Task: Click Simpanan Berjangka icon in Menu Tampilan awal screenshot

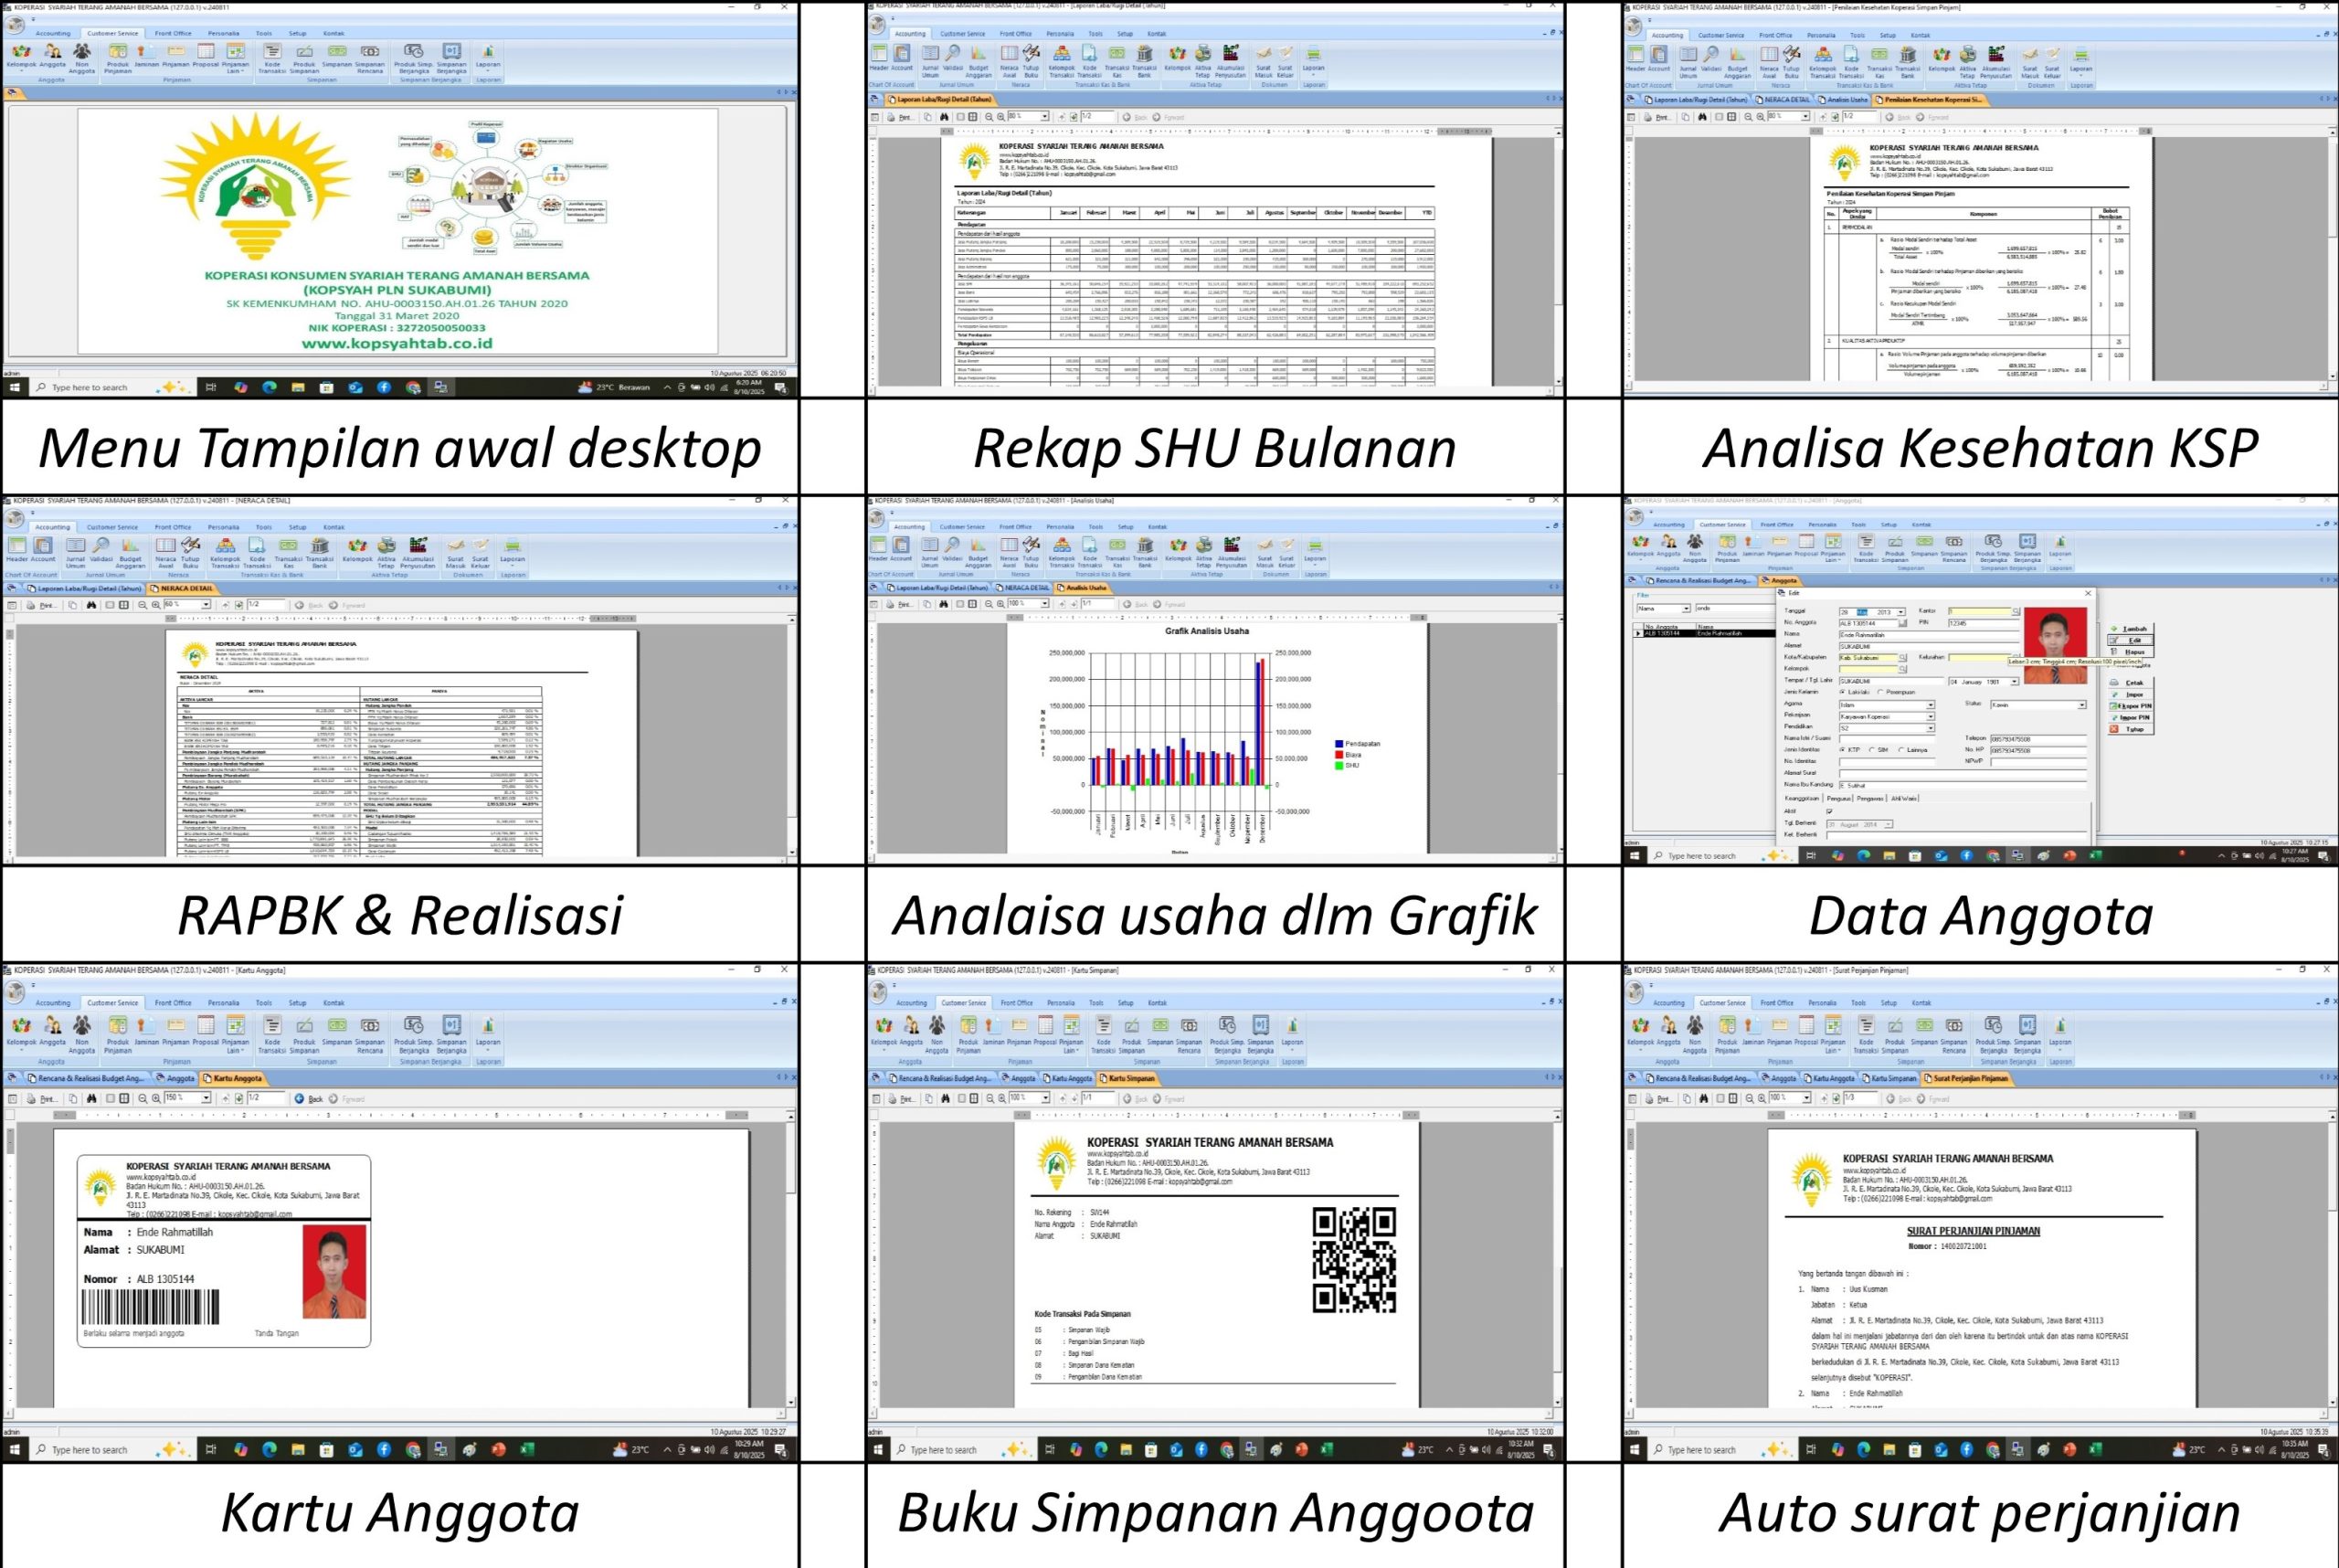Action: [451, 58]
